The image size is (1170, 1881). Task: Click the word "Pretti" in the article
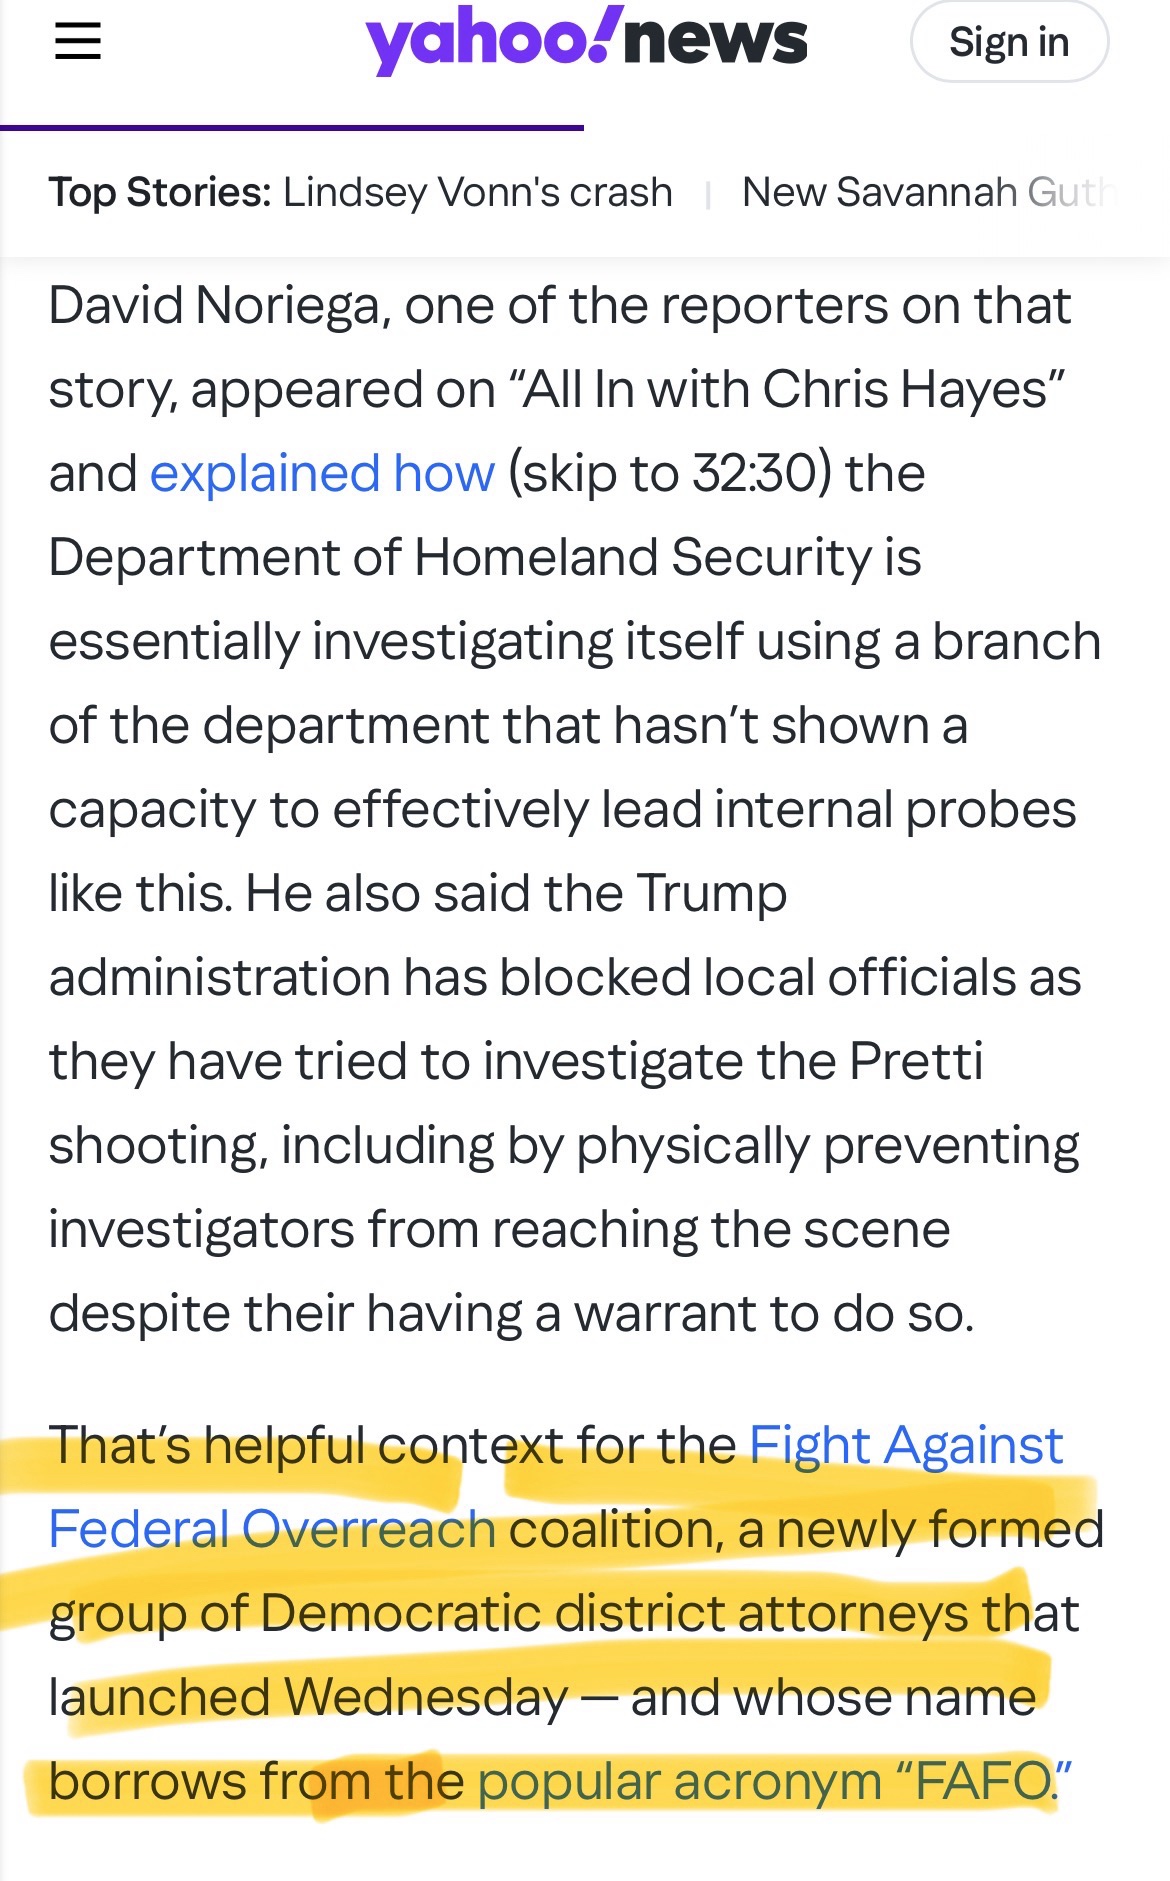(916, 1061)
